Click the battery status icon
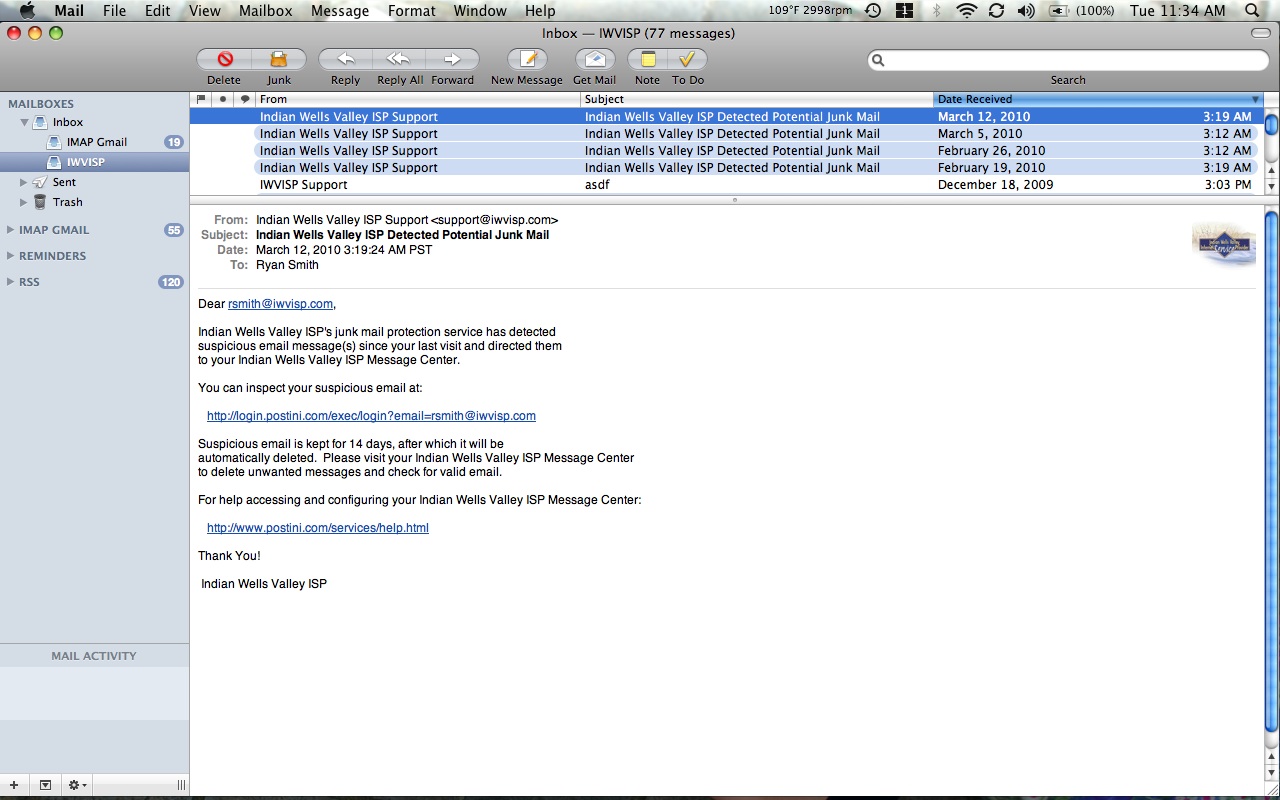1280x800 pixels. pyautogui.click(x=1057, y=11)
